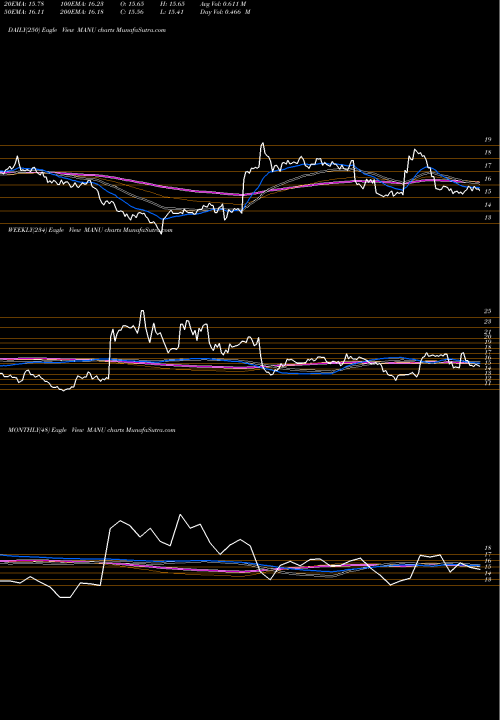Image resolution: width=500 pixels, height=720 pixels.
Task: Click the 50EMA: 16.11 readout
Action: 22,12
